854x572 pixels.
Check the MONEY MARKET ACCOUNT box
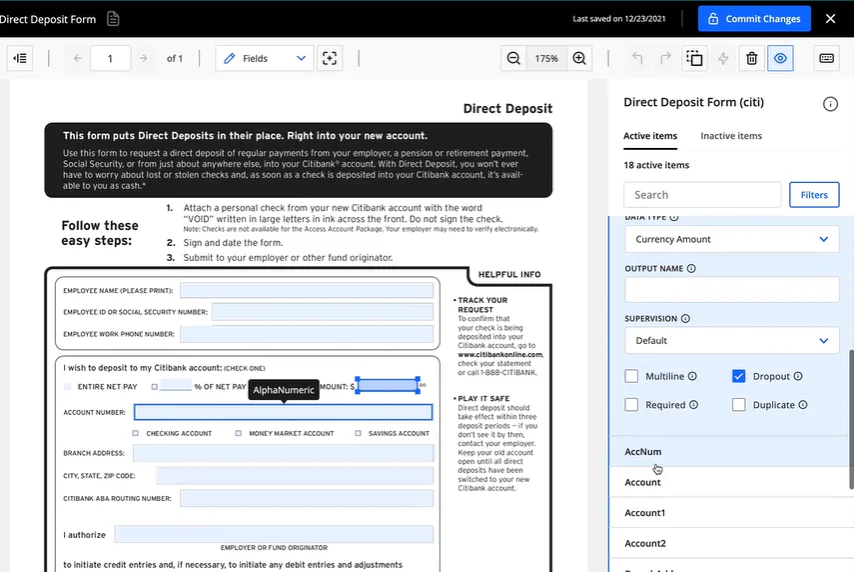(x=239, y=434)
